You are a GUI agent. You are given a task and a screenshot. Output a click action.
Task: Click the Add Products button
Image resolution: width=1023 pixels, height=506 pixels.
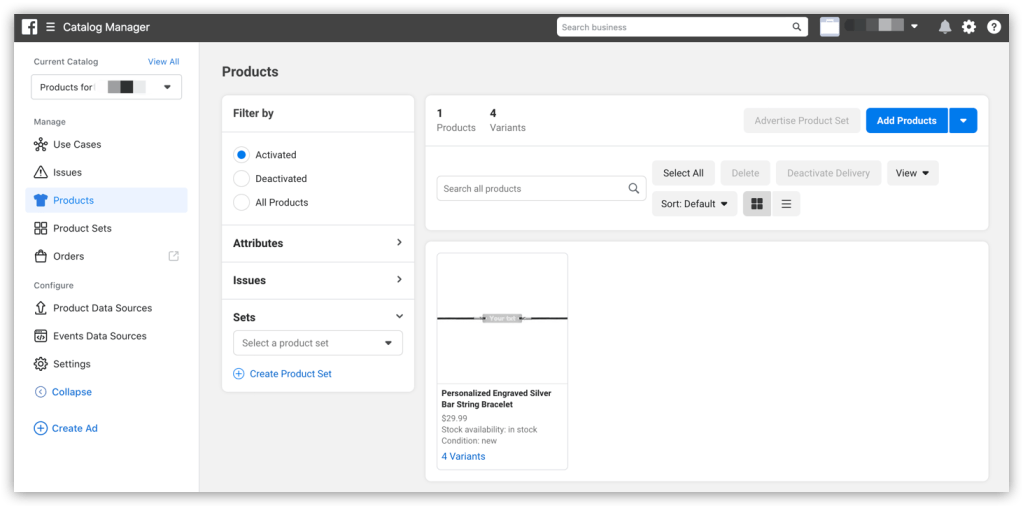tap(906, 121)
